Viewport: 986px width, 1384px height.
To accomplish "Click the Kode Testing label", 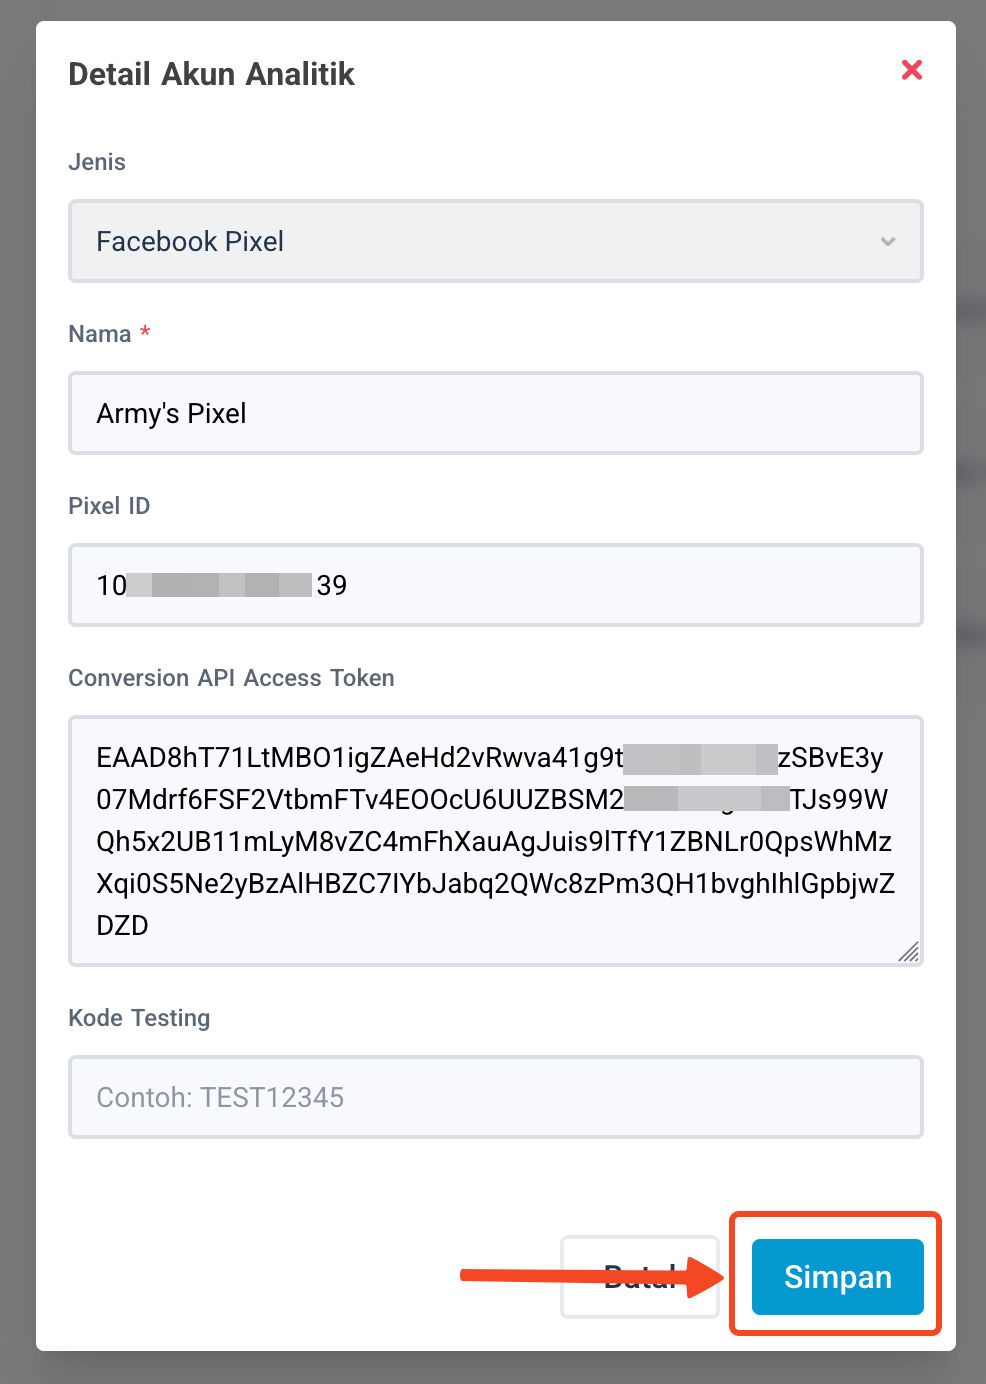I will [x=139, y=1017].
